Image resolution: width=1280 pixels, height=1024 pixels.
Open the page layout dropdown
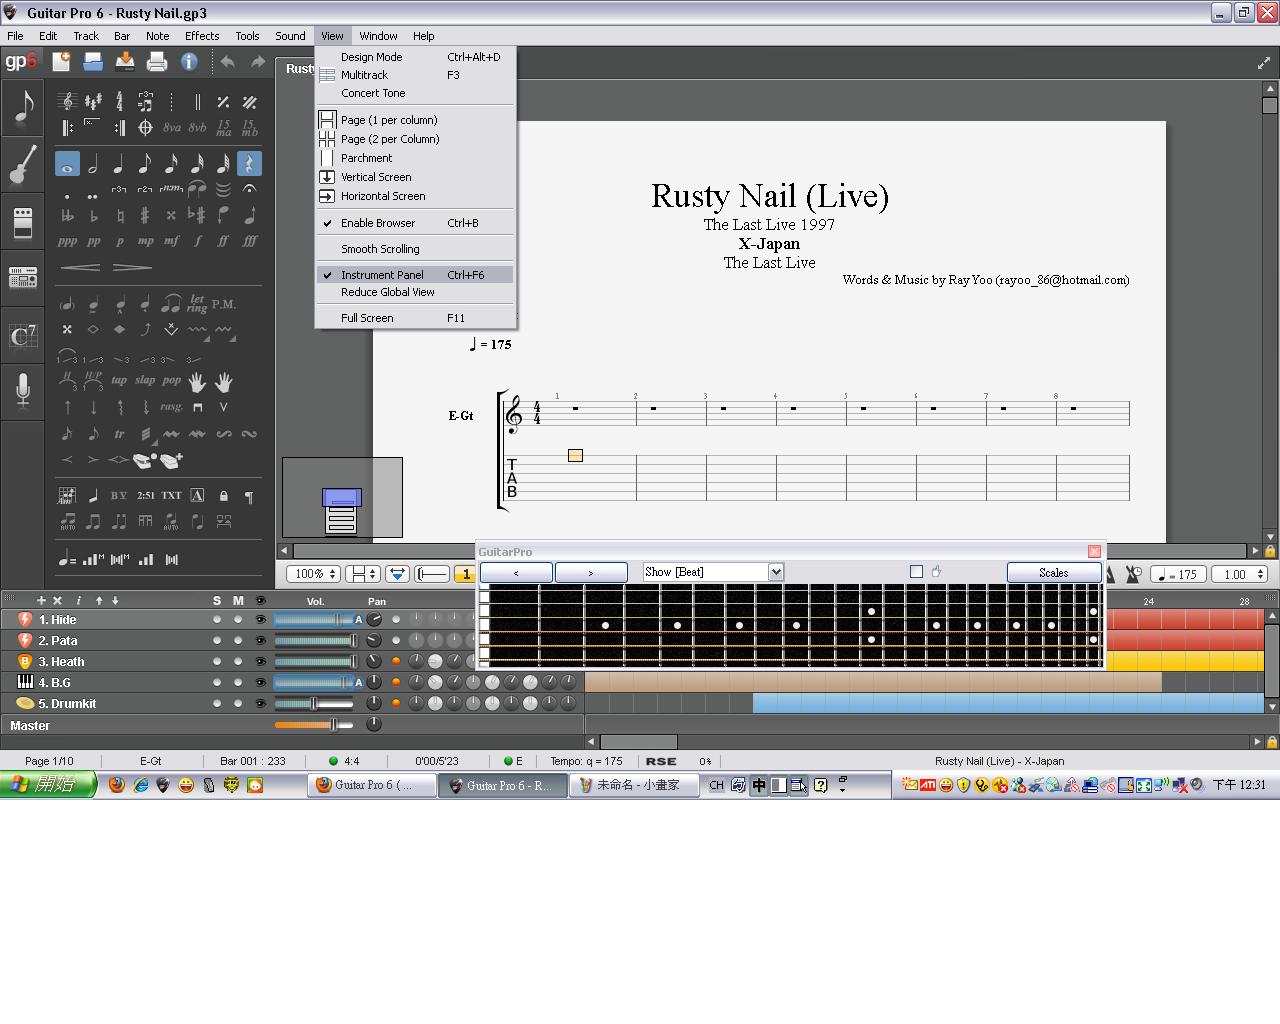point(362,574)
